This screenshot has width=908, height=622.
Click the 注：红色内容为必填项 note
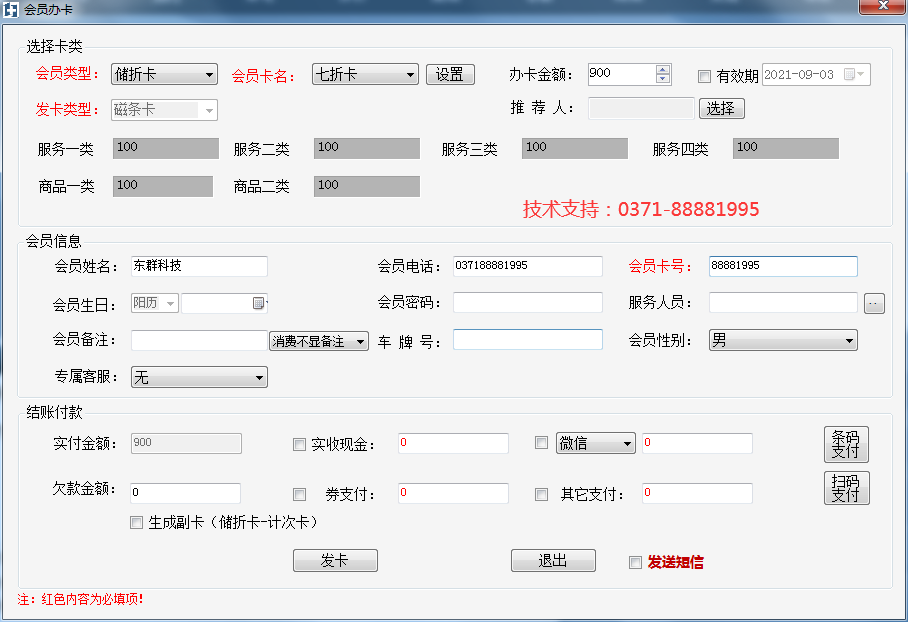[80, 599]
